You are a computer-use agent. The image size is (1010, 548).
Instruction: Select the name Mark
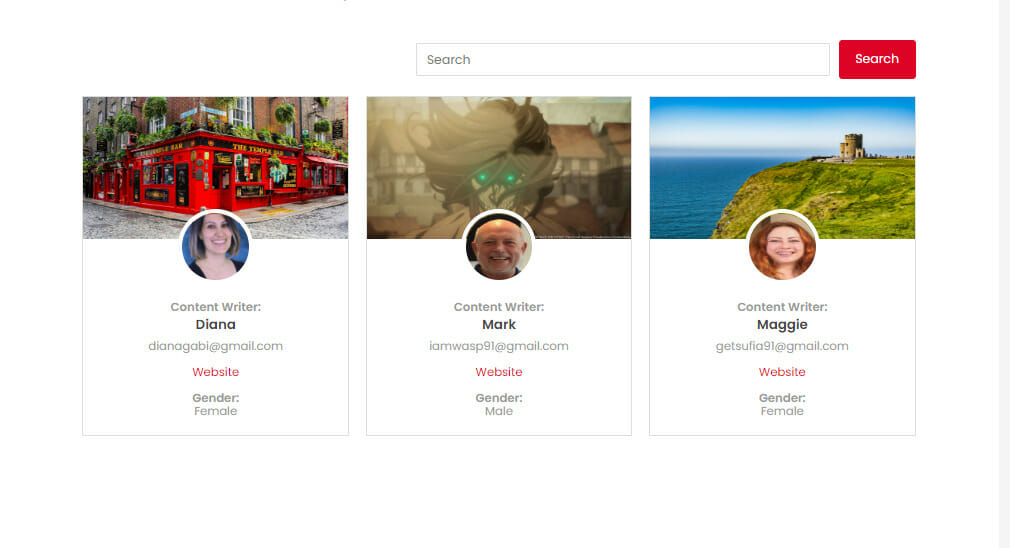[499, 325]
